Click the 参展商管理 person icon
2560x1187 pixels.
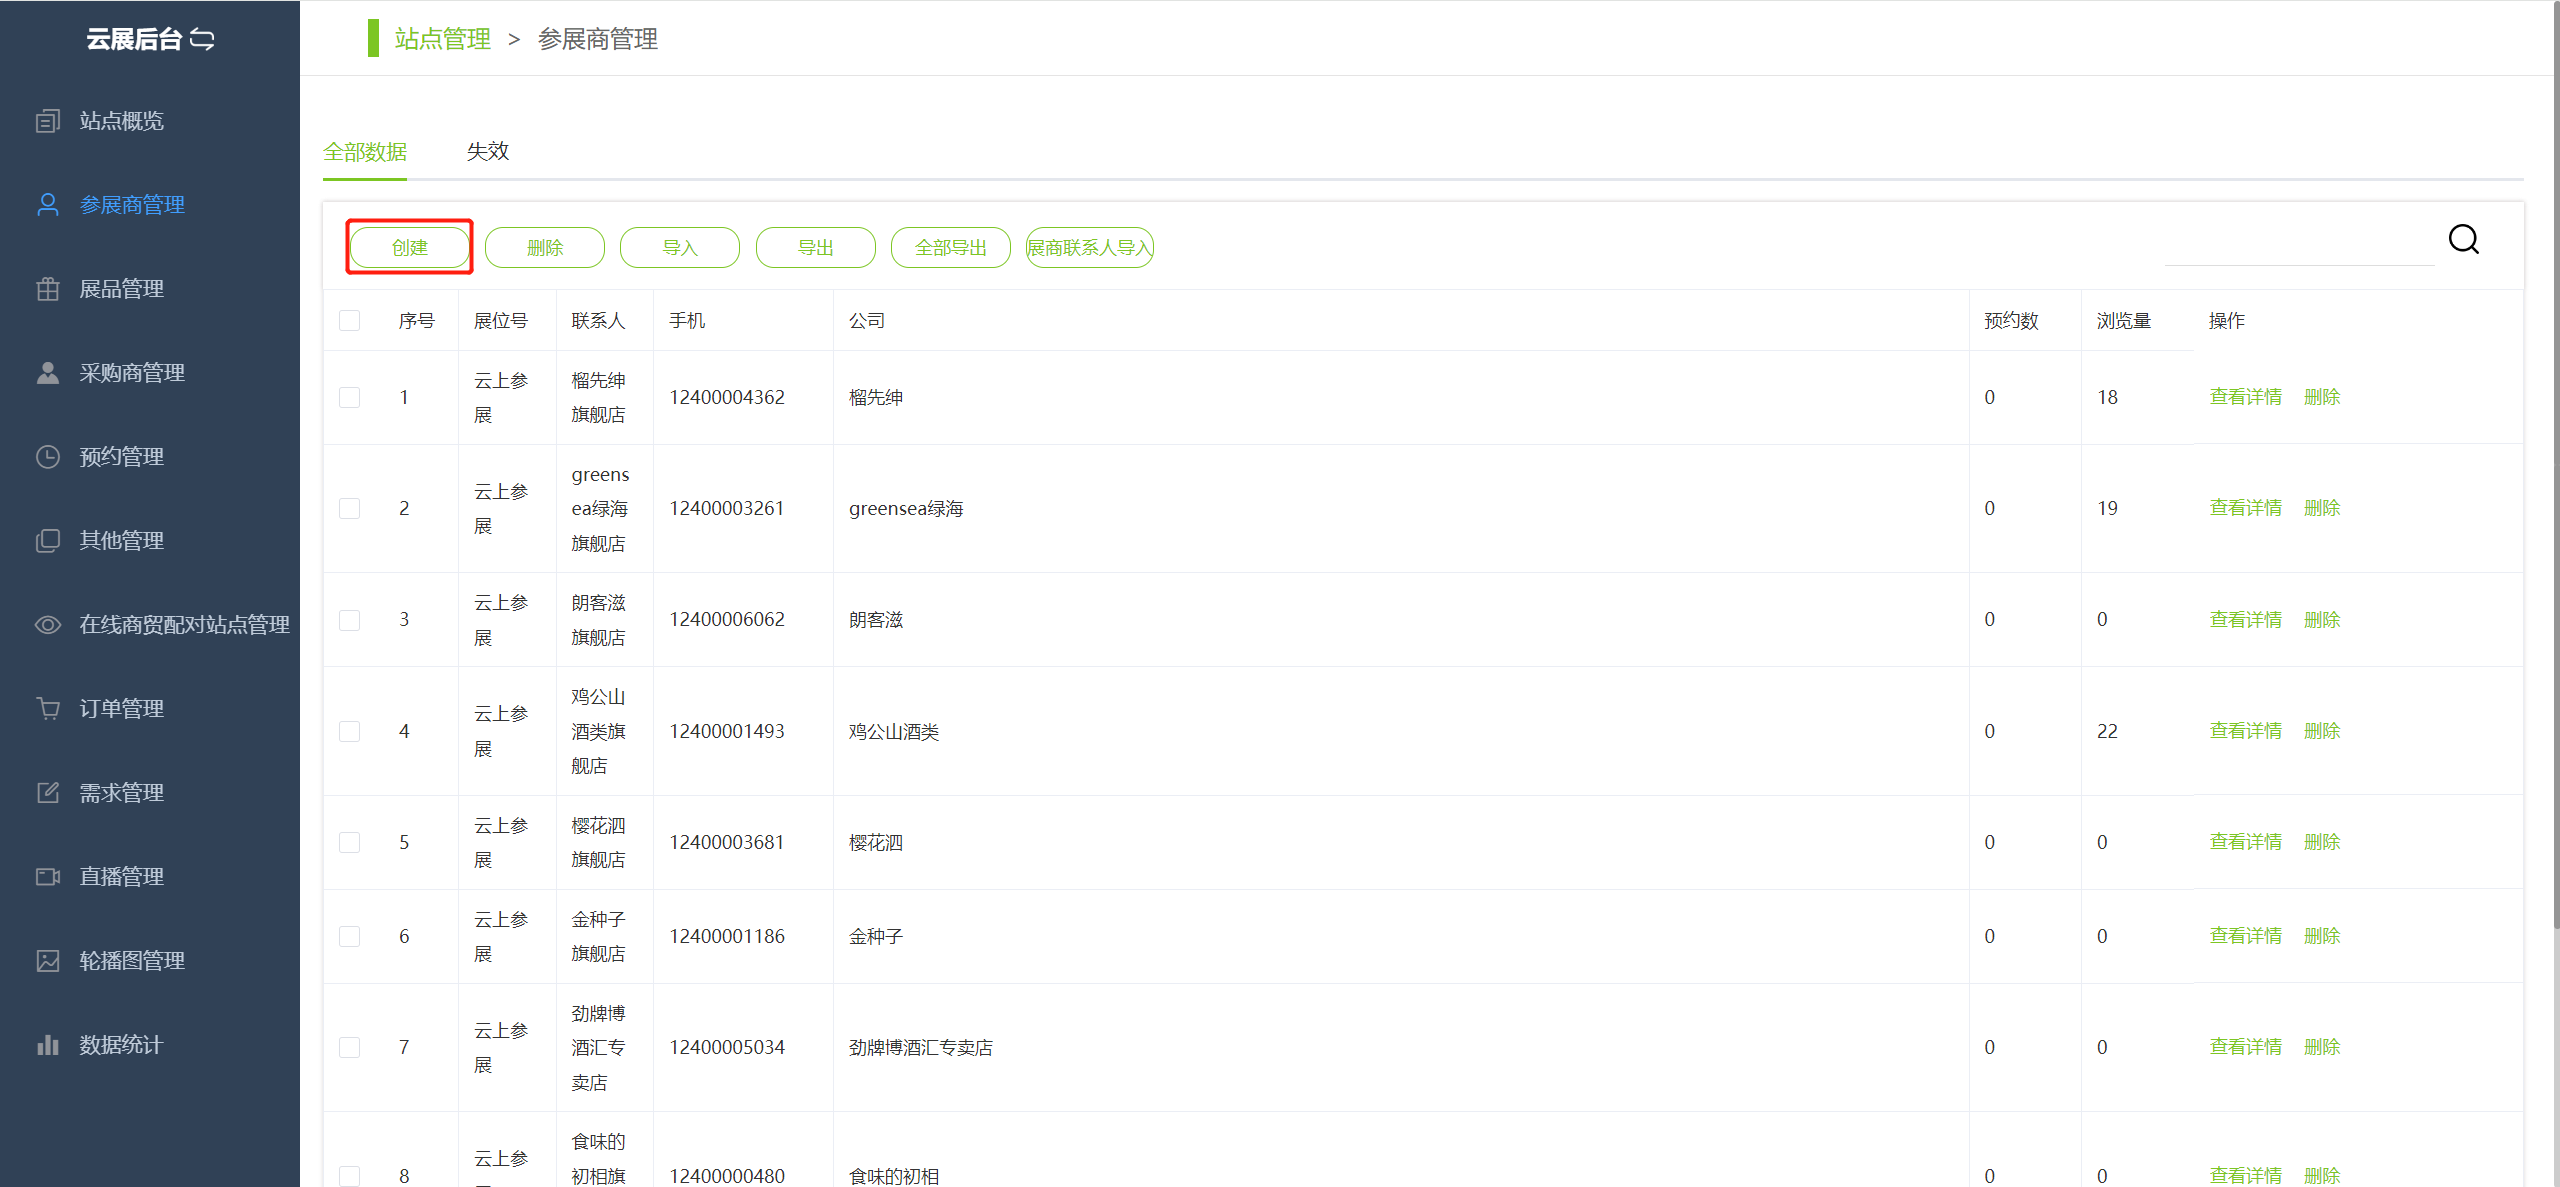pyautogui.click(x=47, y=205)
